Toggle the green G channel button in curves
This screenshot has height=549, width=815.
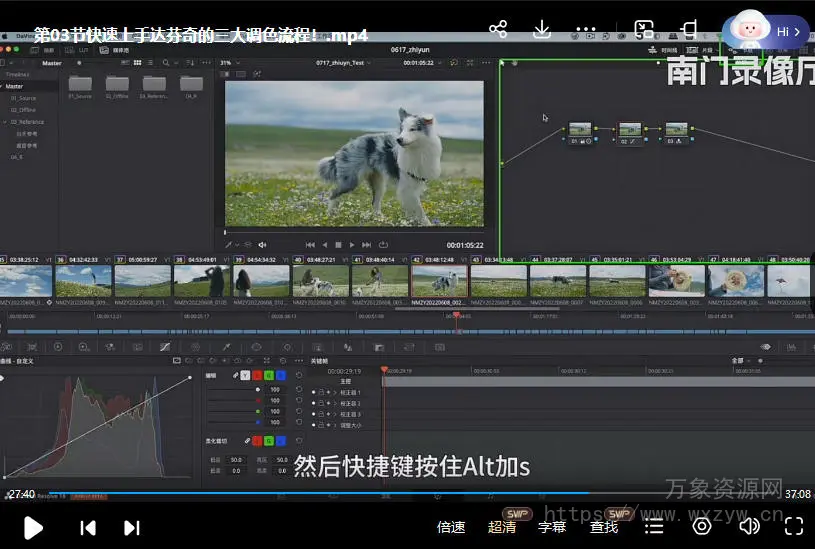[269, 375]
